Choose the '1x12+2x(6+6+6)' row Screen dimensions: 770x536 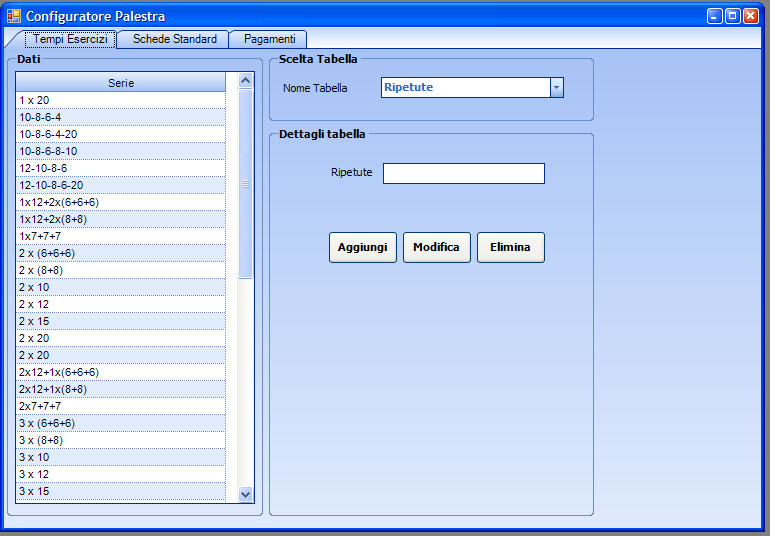[121, 203]
